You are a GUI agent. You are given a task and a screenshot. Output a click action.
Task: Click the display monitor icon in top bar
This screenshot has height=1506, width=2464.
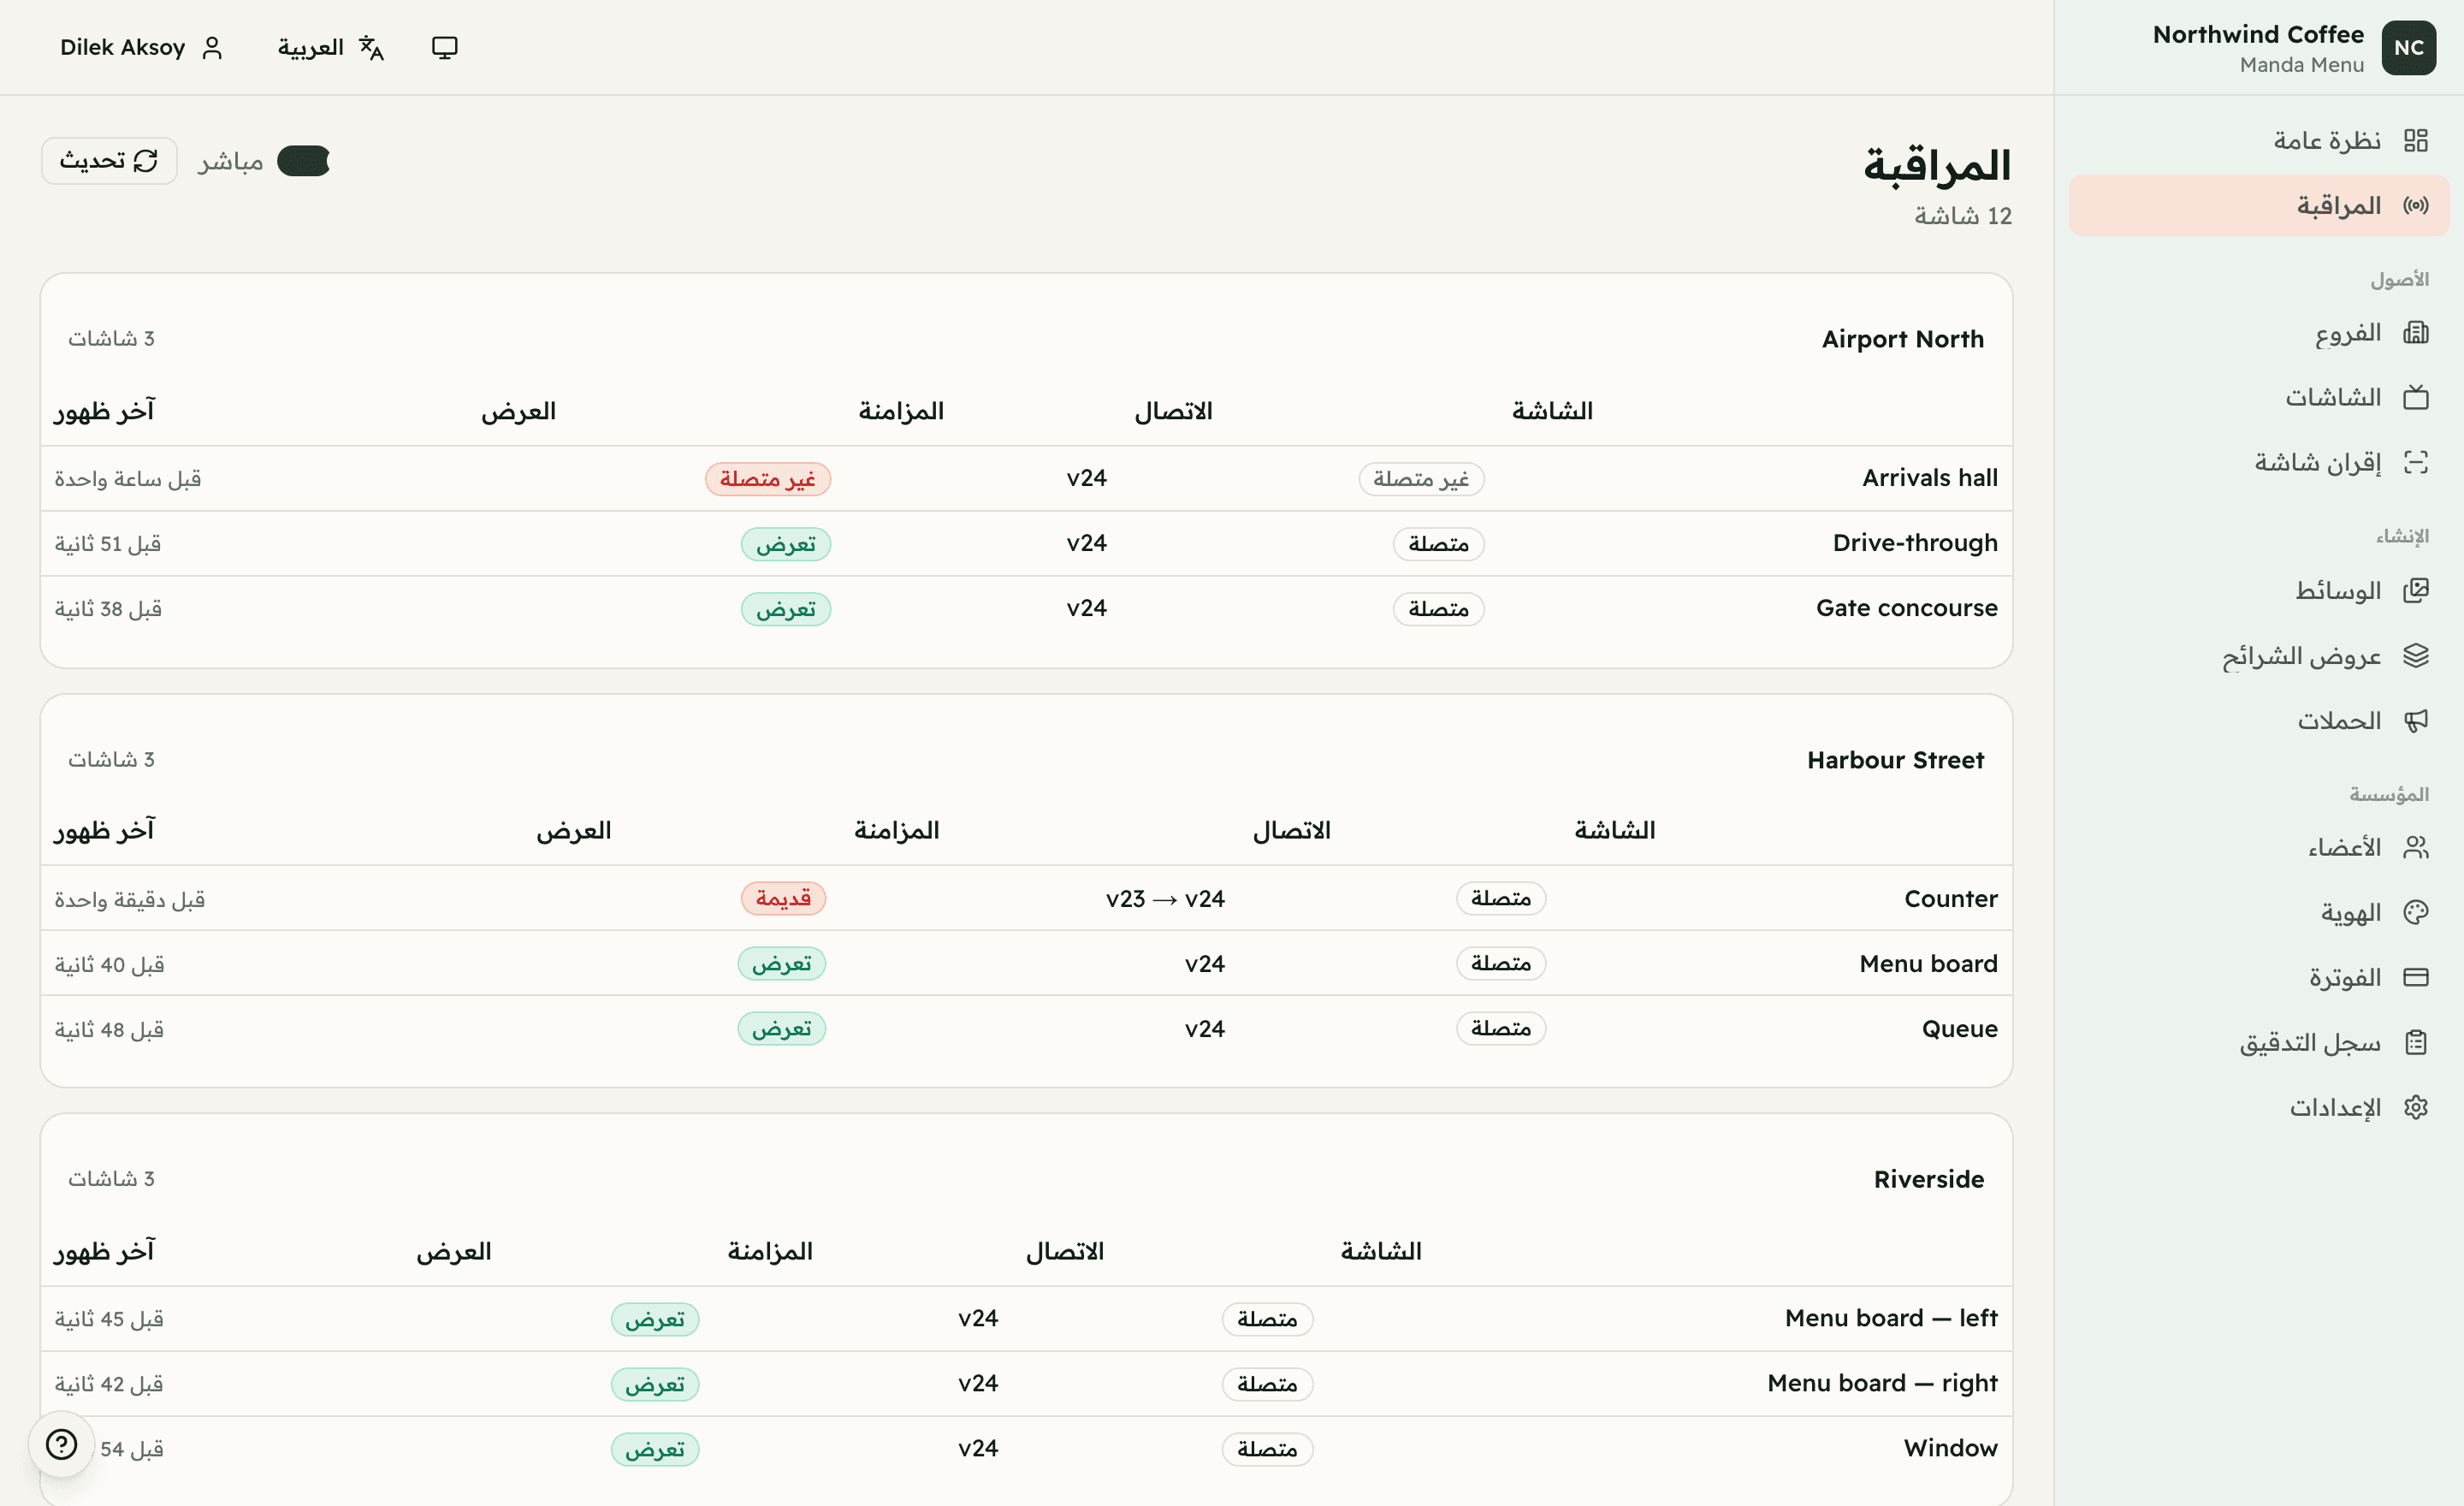(444, 47)
